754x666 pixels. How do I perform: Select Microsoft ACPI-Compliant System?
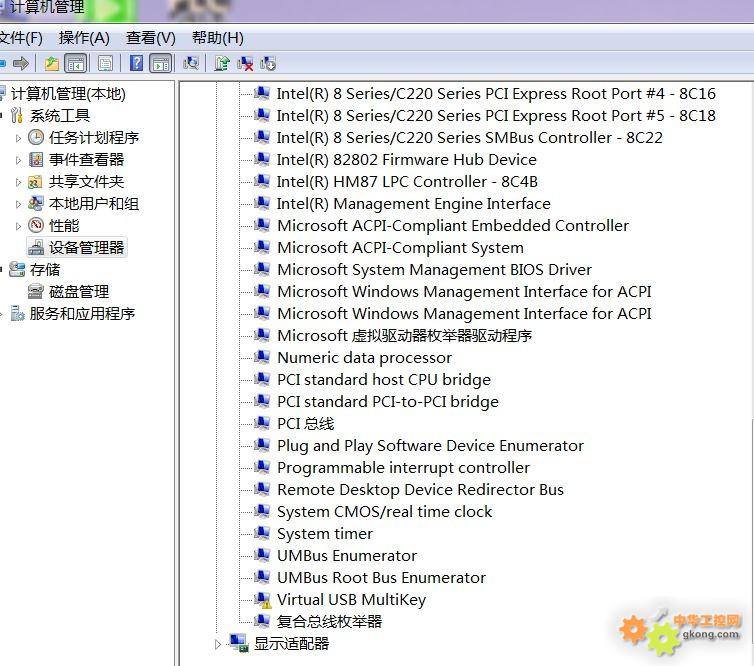[401, 248]
